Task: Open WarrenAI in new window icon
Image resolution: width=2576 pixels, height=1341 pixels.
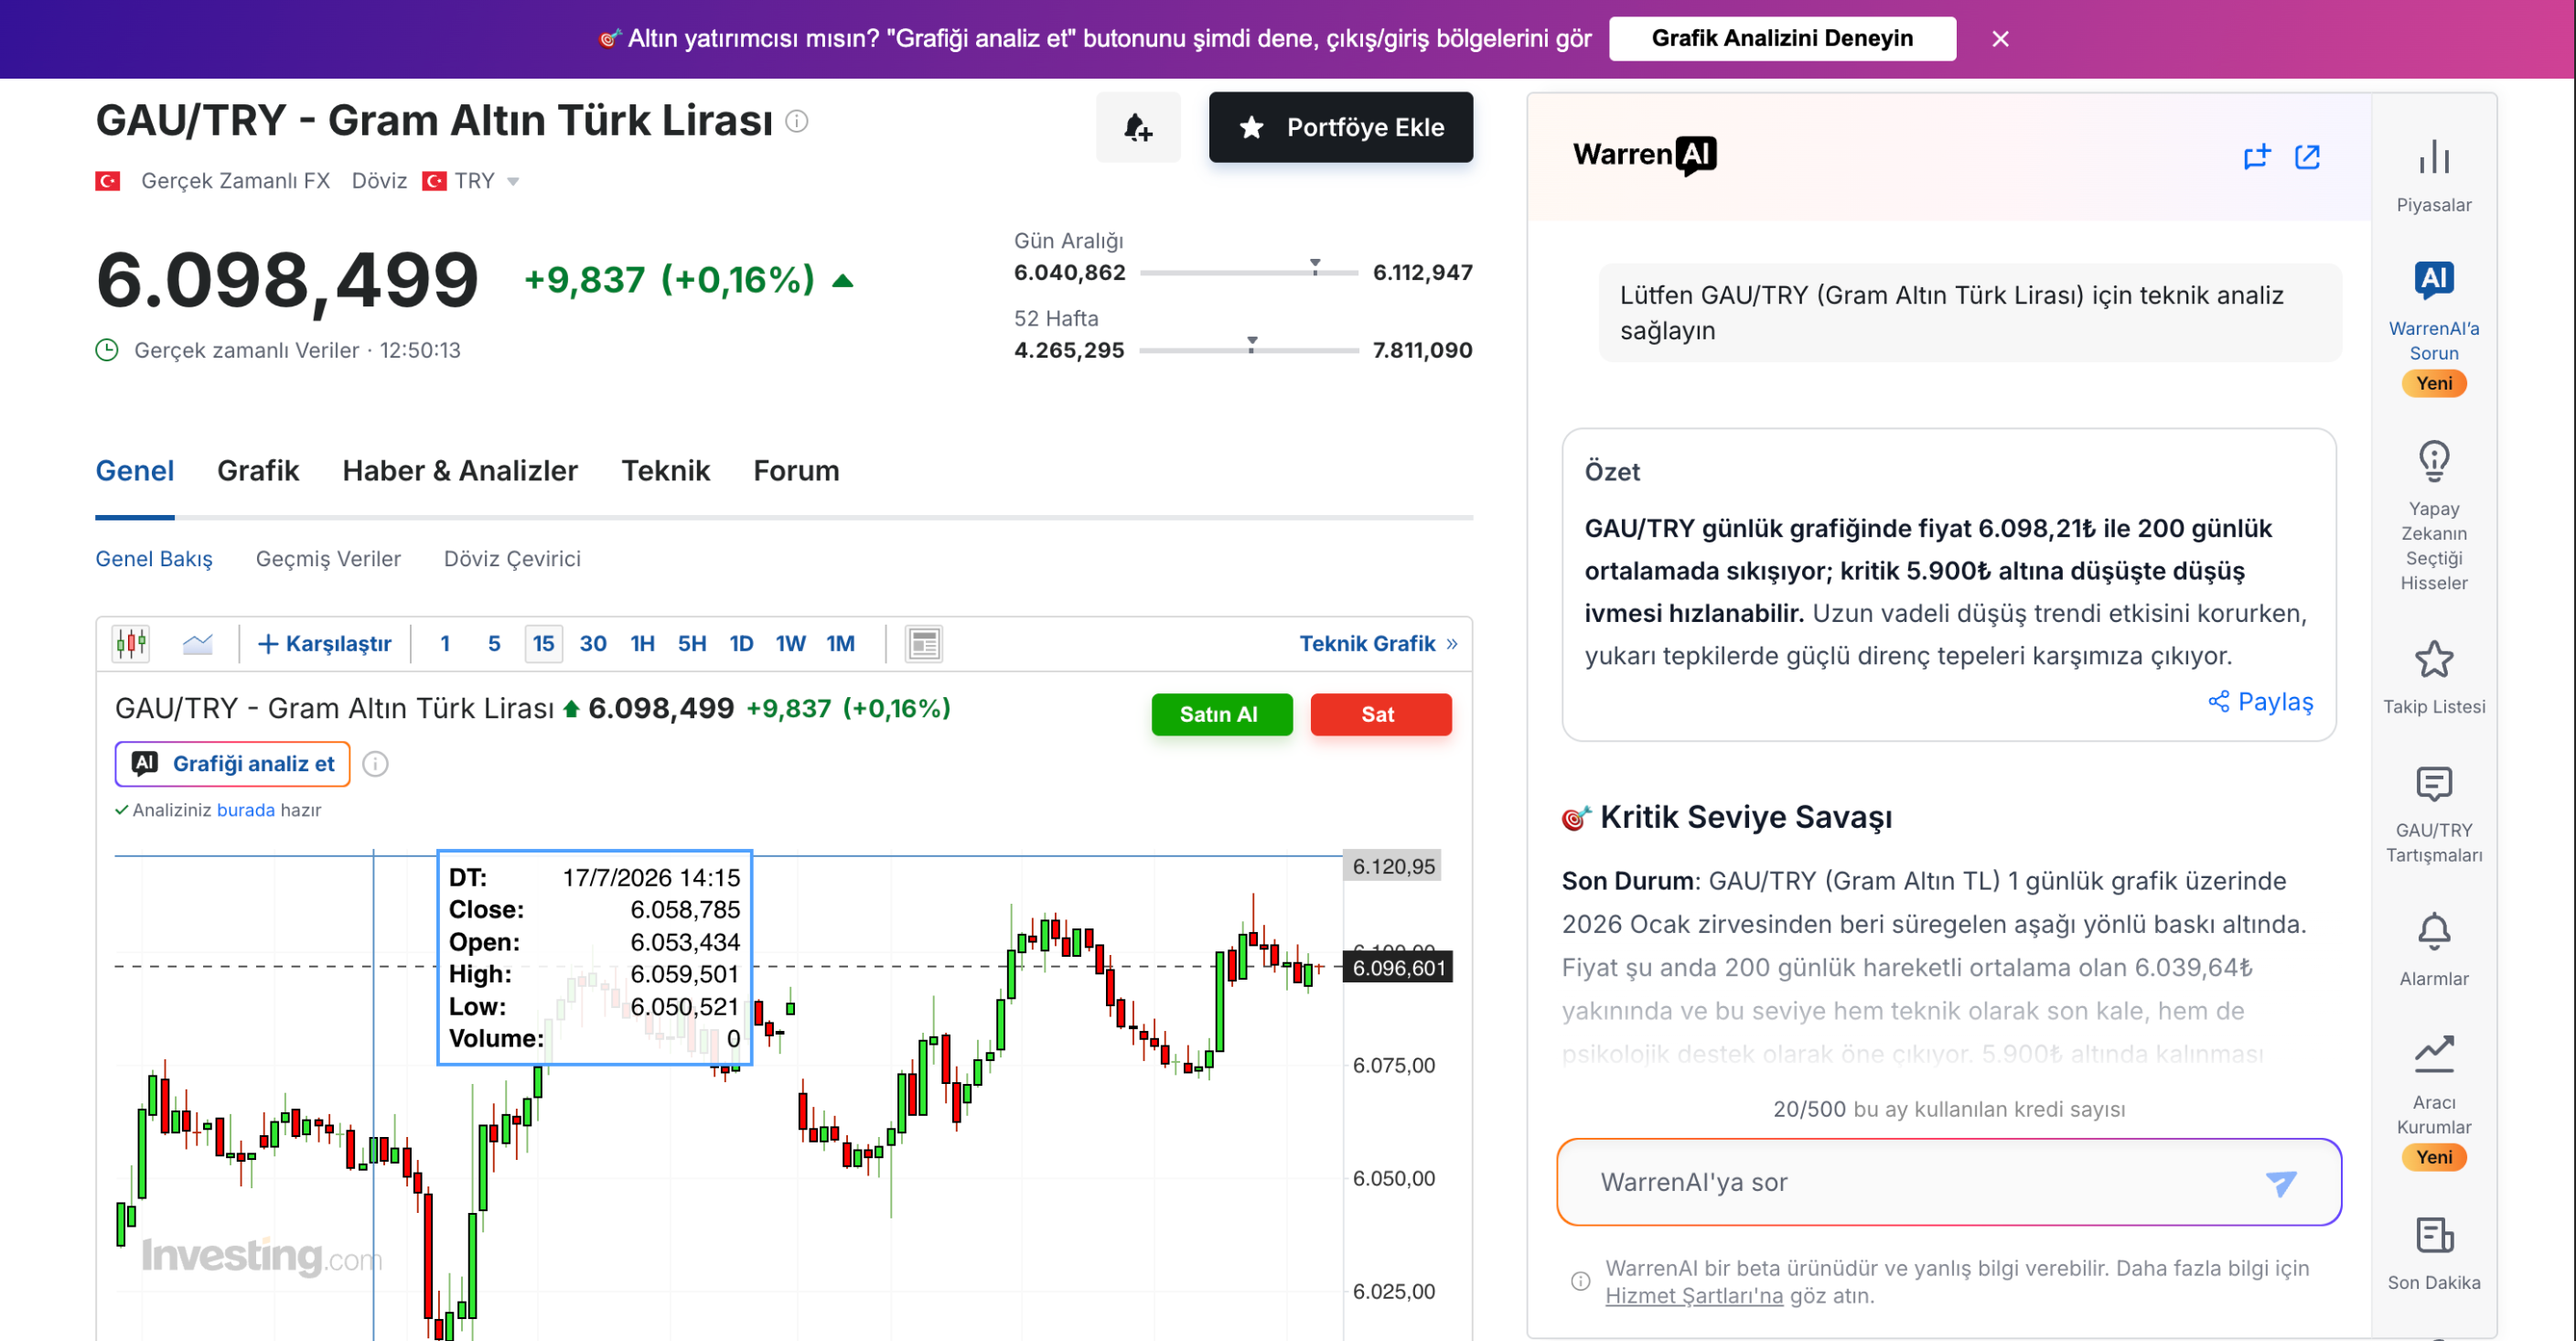Action: 2307,157
